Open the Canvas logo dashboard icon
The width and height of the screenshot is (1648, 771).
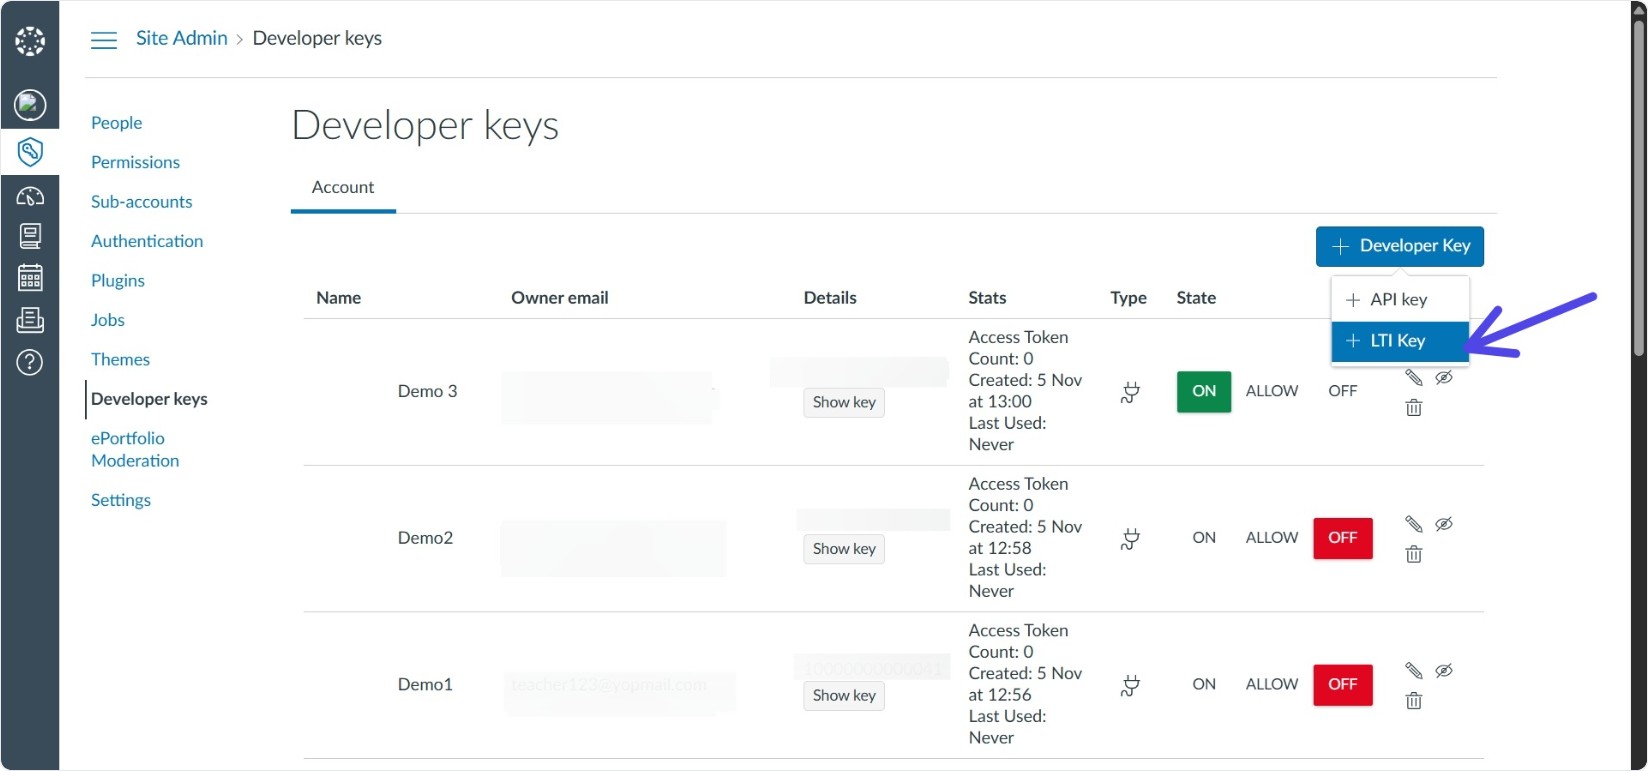(x=30, y=41)
